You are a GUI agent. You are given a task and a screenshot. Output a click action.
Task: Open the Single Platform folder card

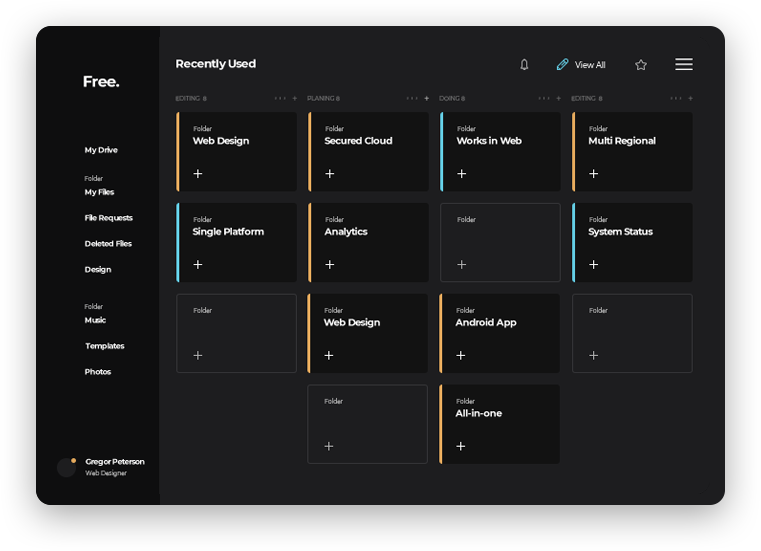pos(237,242)
